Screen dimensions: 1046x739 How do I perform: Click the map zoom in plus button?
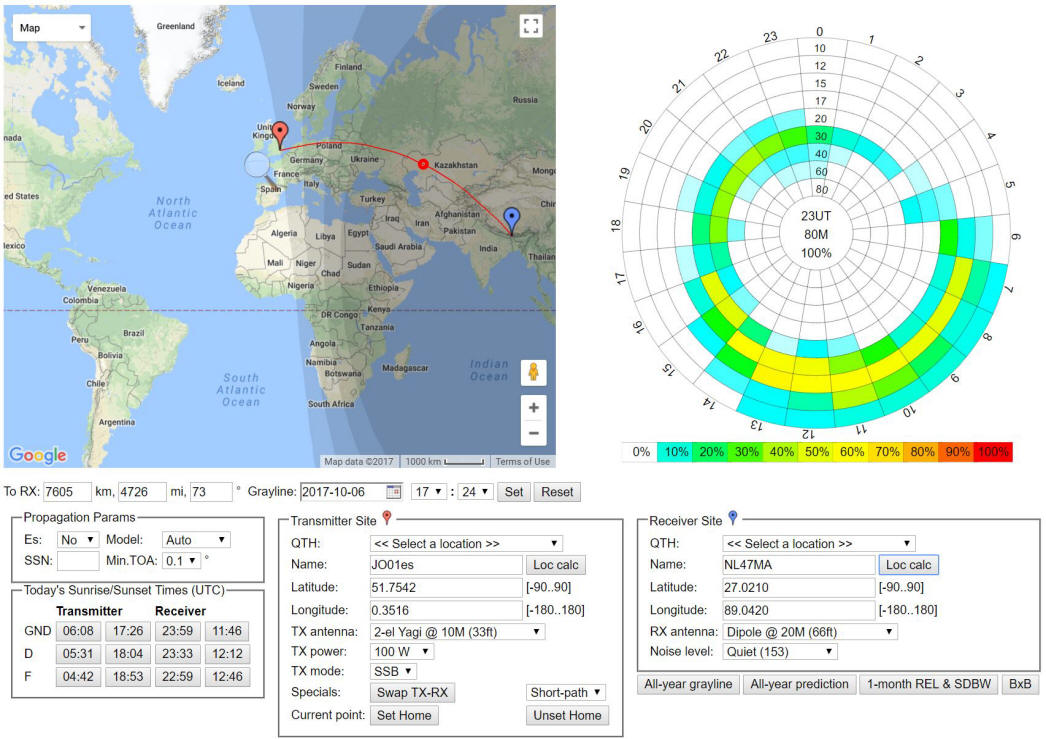[x=533, y=408]
